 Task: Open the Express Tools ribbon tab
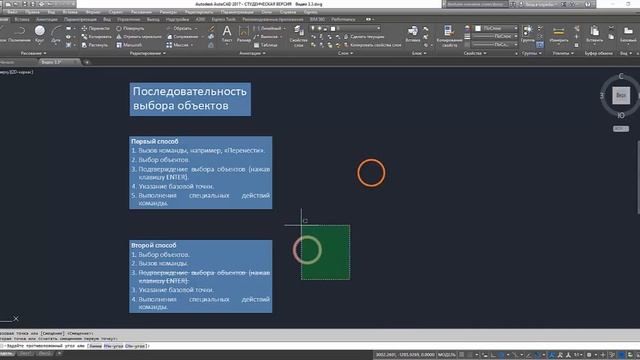(224, 19)
